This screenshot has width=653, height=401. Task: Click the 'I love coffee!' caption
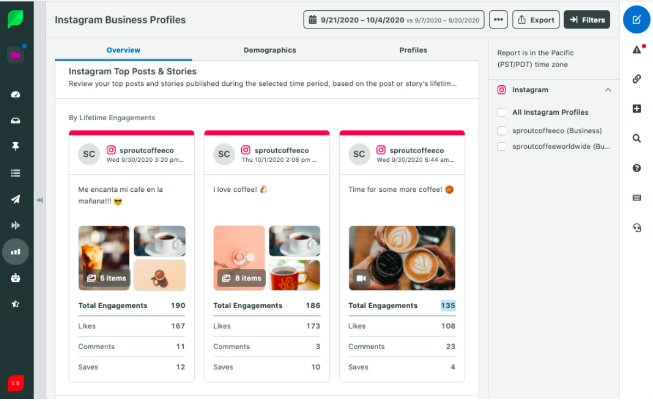click(x=240, y=189)
